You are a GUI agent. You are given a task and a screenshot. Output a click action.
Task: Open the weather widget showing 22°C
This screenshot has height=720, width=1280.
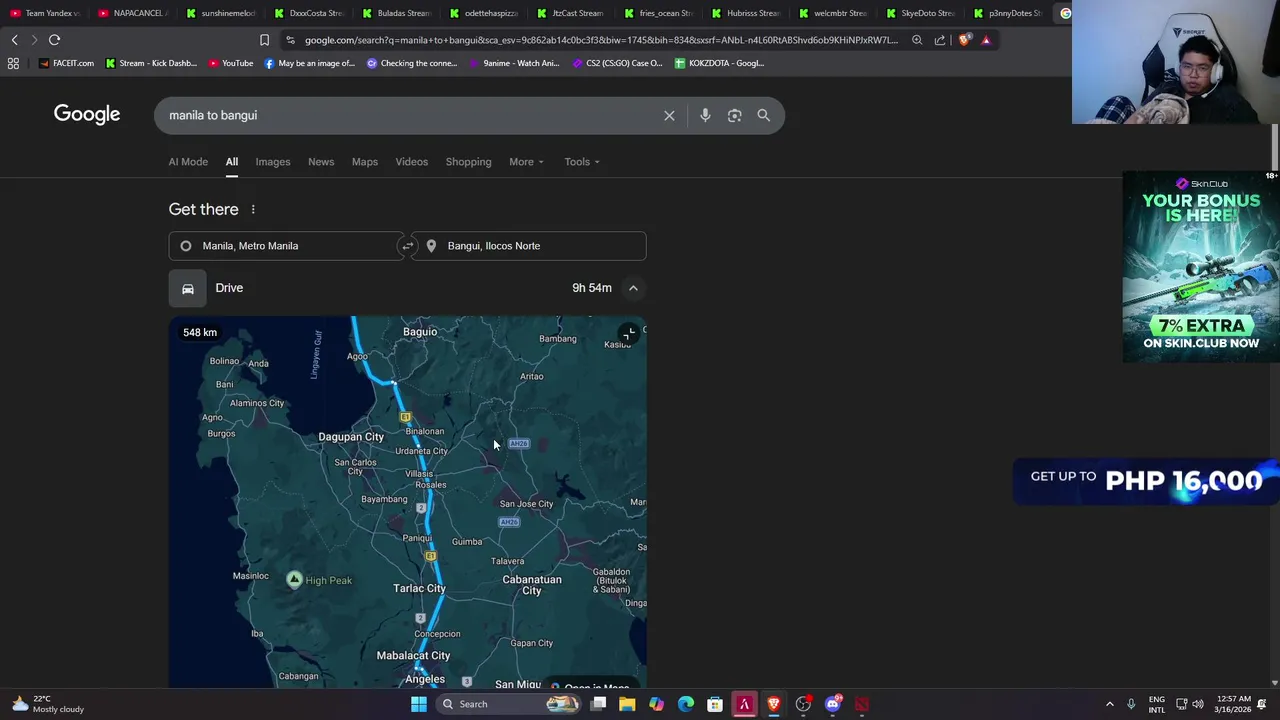click(48, 704)
